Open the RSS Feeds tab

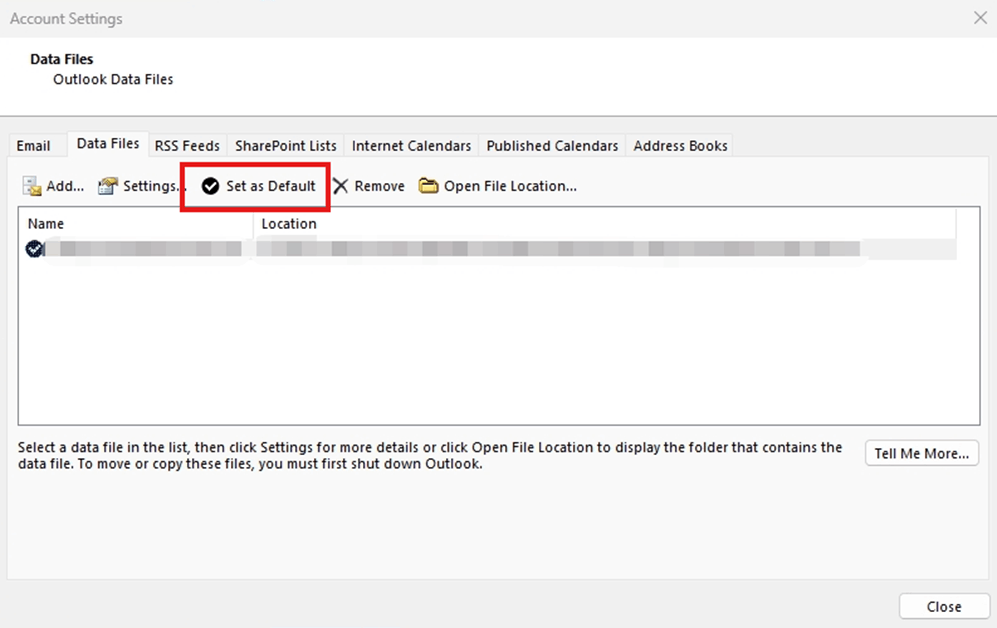[x=187, y=146]
